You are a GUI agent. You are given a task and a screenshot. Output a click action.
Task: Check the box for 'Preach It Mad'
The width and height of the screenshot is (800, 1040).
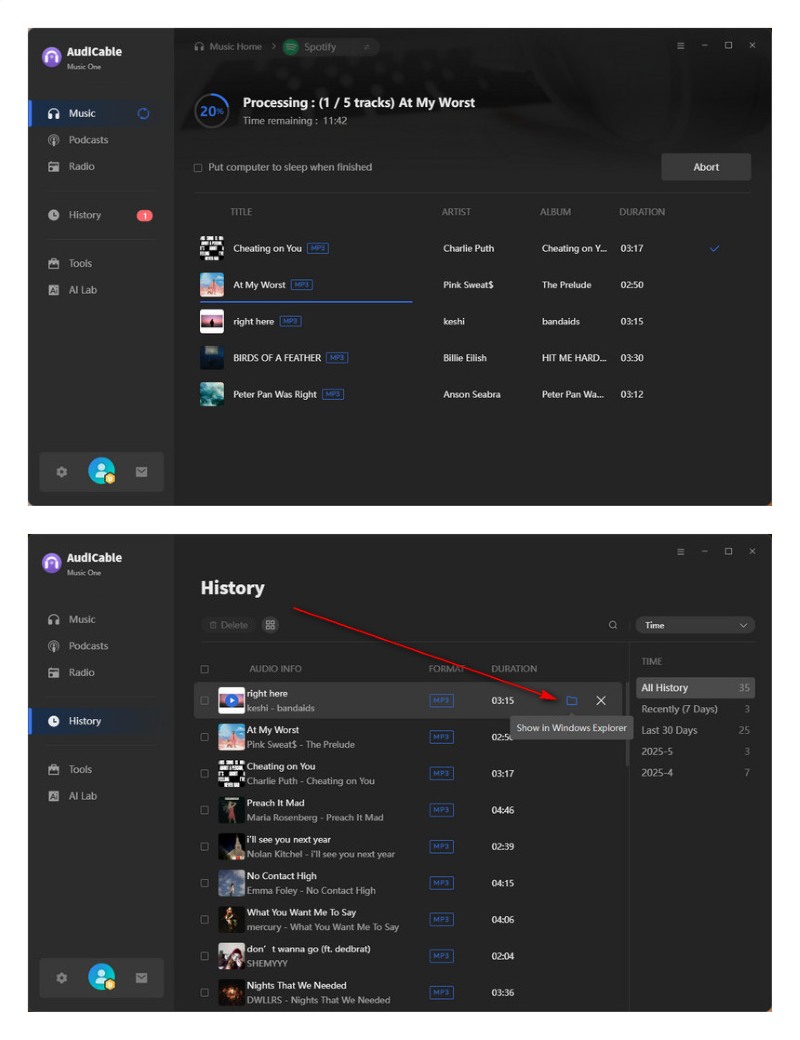click(x=205, y=810)
